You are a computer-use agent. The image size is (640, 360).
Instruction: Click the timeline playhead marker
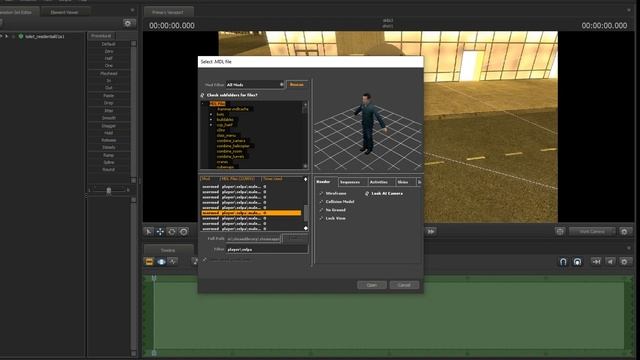tap(154, 278)
